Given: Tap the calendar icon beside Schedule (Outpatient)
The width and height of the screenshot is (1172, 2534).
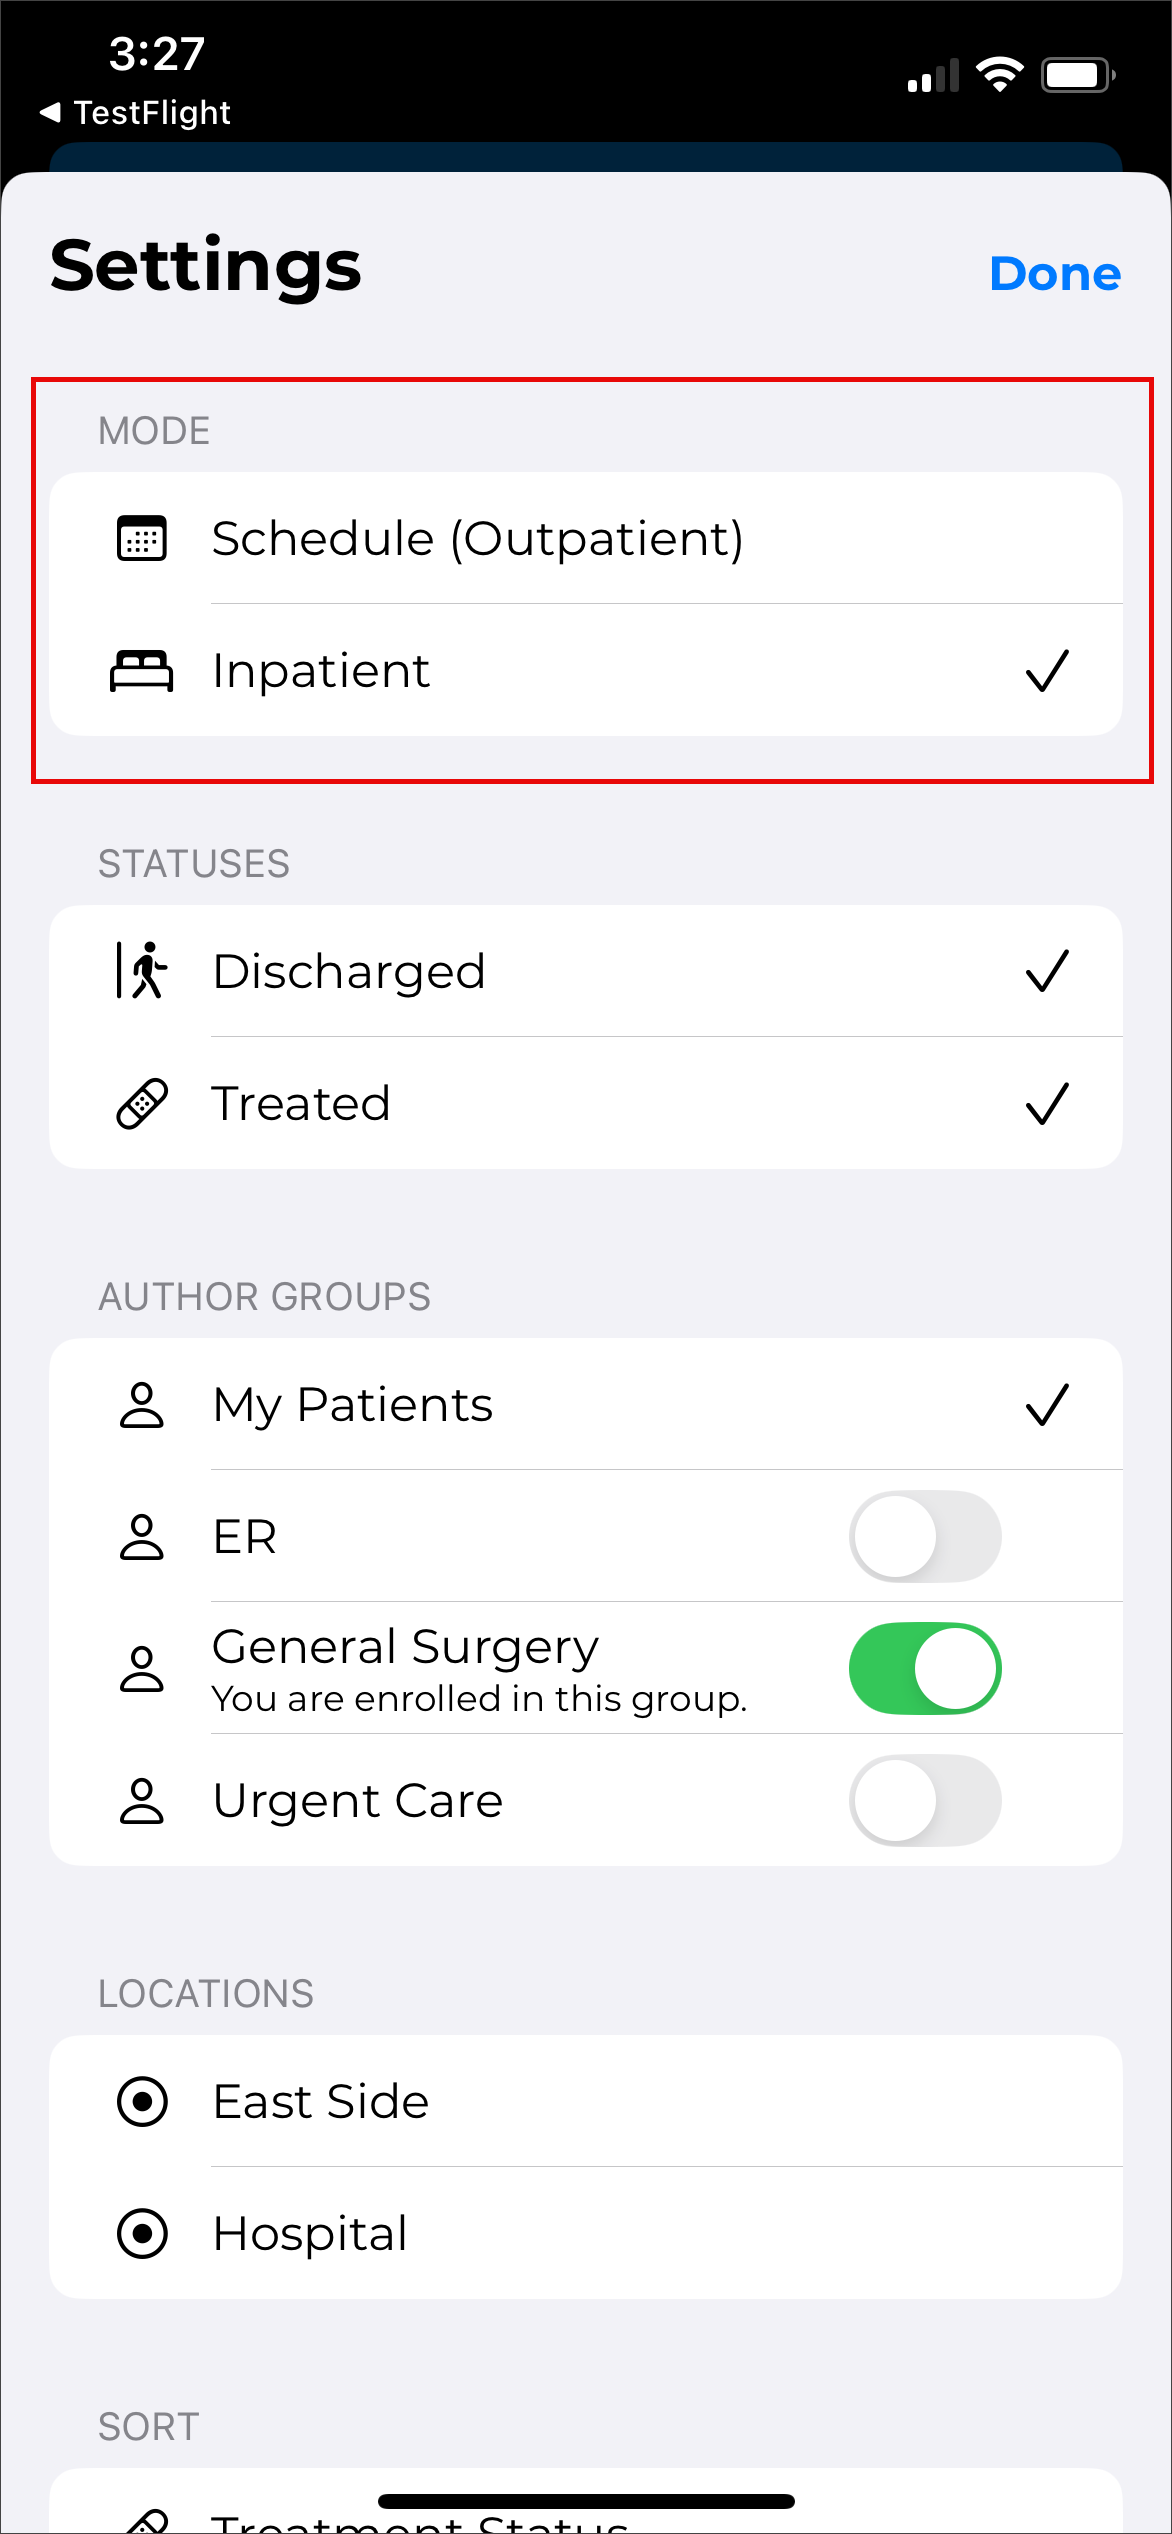Looking at the screenshot, I should pos(142,539).
